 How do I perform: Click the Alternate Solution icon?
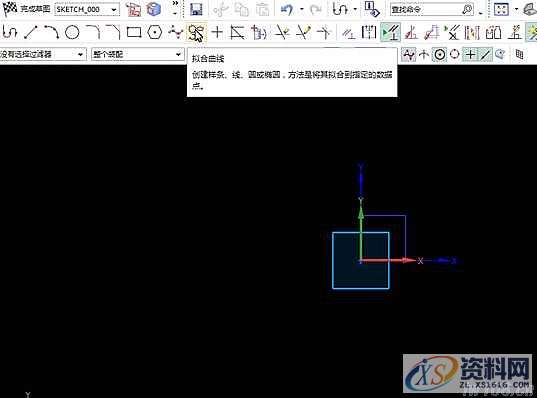493,33
